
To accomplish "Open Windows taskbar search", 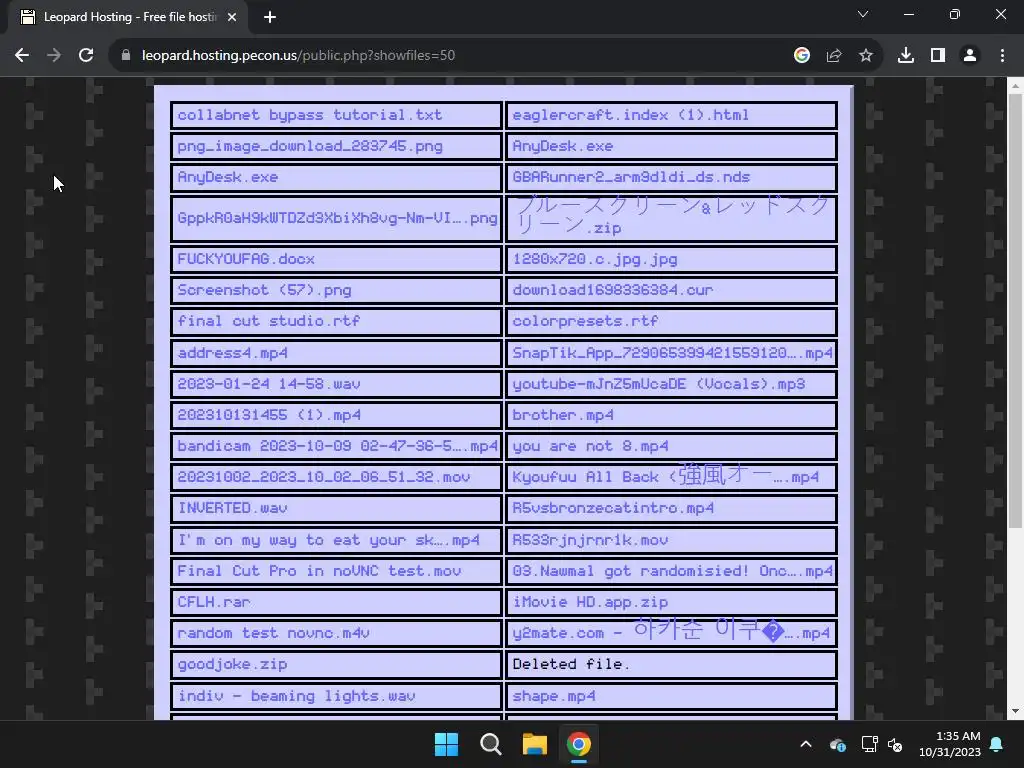I will click(490, 744).
